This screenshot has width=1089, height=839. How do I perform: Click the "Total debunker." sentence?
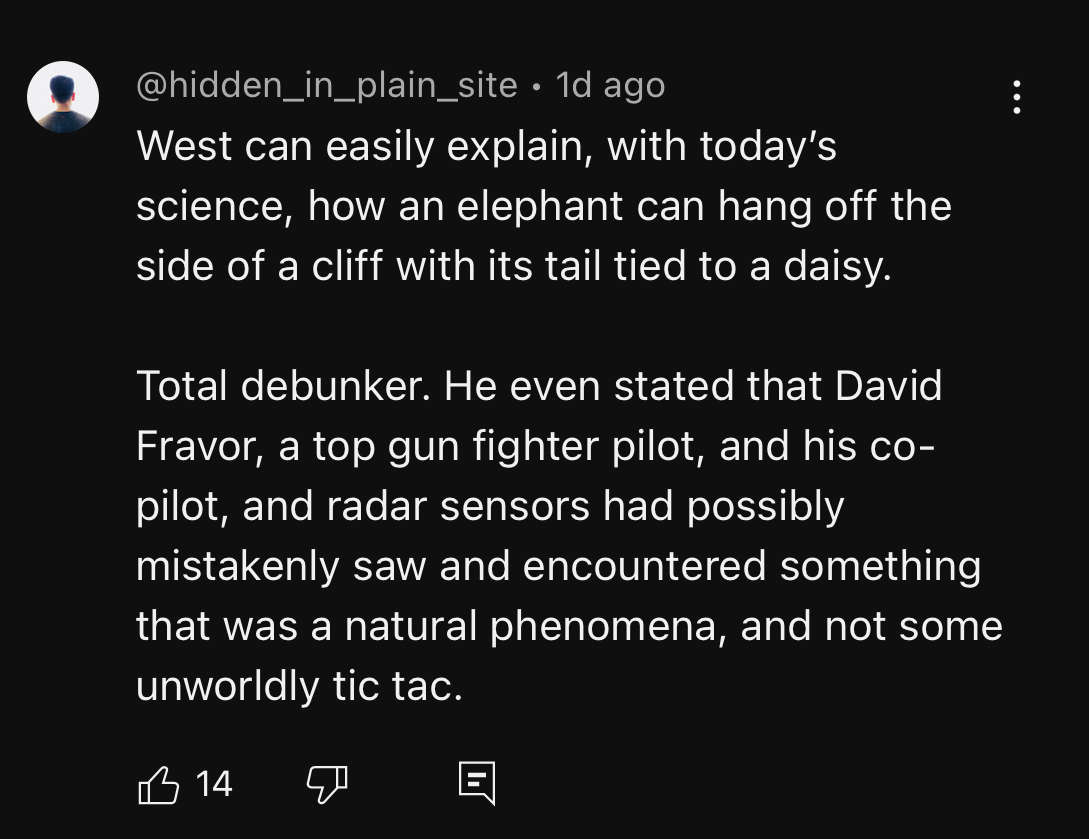click(285, 386)
